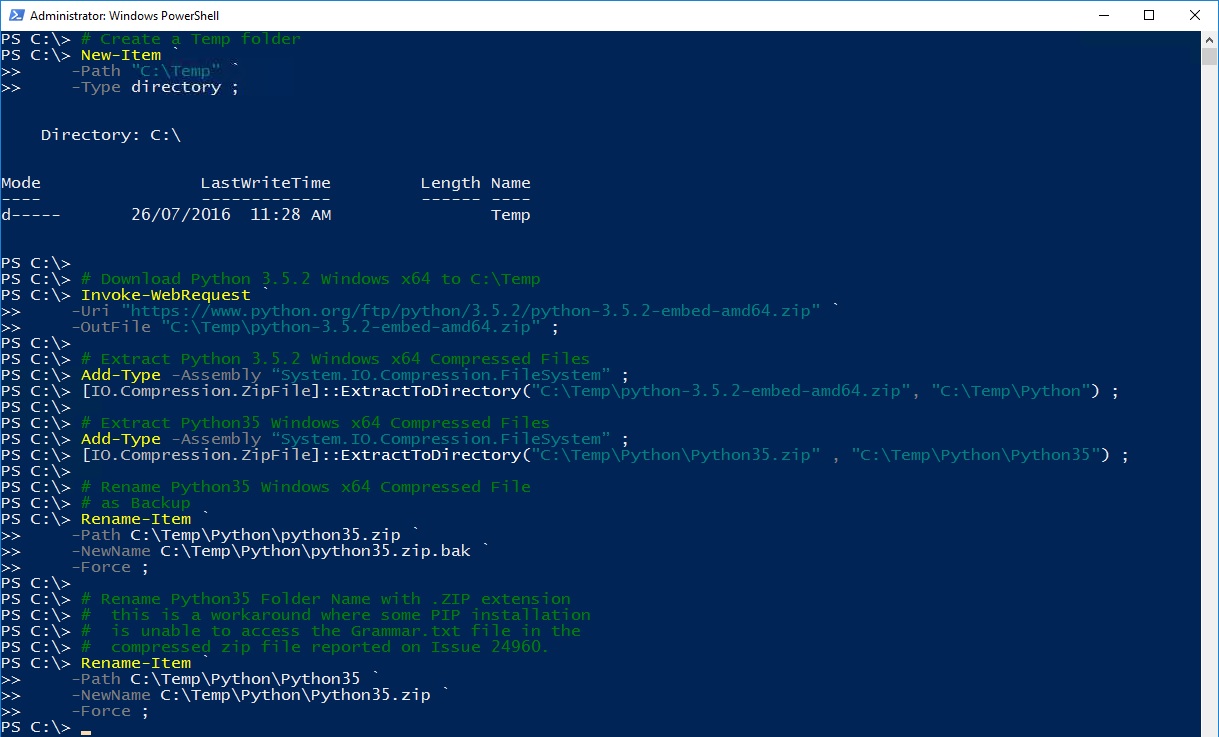Click the 'd-----' mode value

[31, 215]
